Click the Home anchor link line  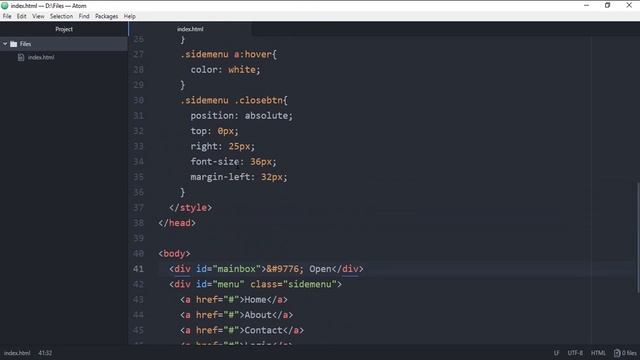click(x=234, y=300)
